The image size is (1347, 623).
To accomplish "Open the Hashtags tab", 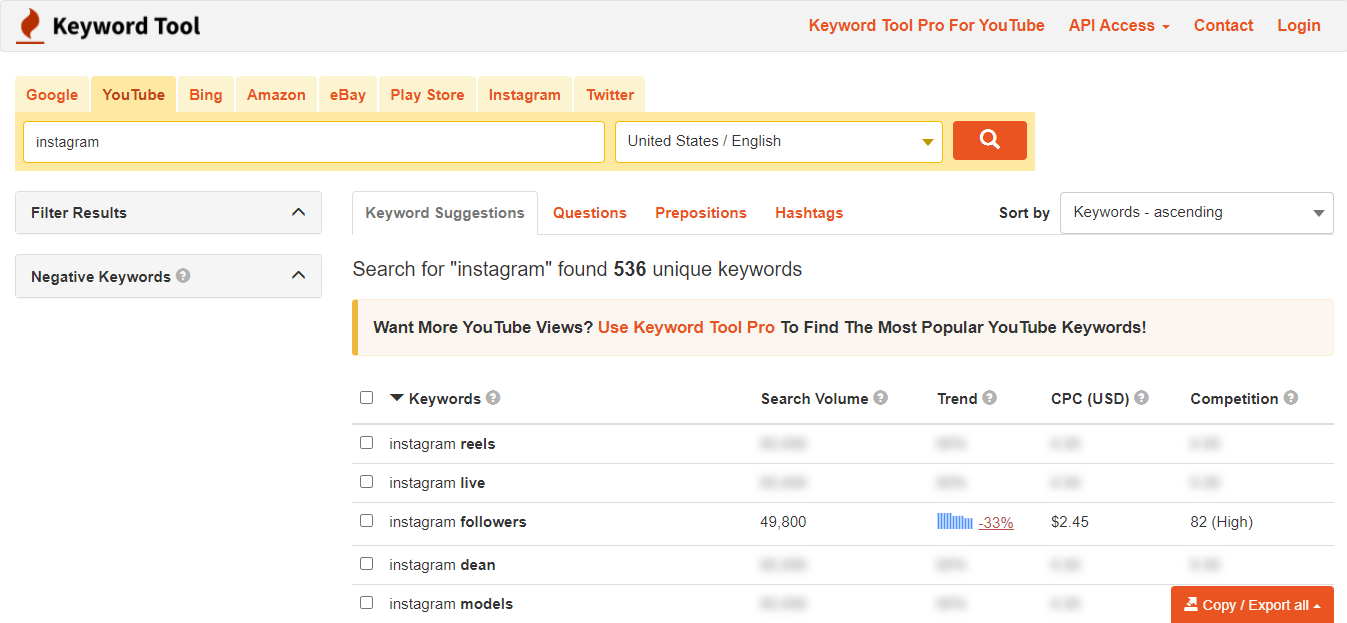I will 808,212.
